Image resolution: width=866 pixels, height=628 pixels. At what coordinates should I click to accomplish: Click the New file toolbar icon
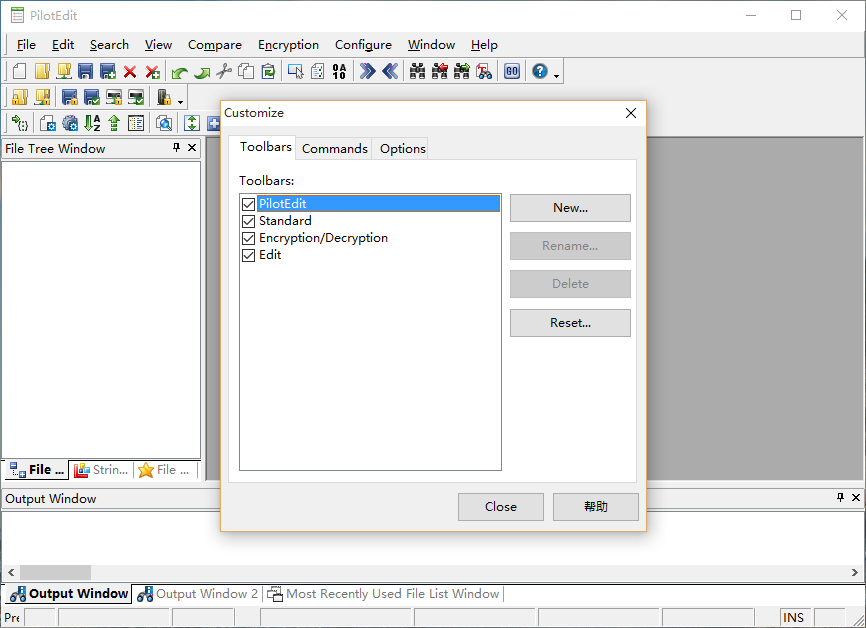19,71
